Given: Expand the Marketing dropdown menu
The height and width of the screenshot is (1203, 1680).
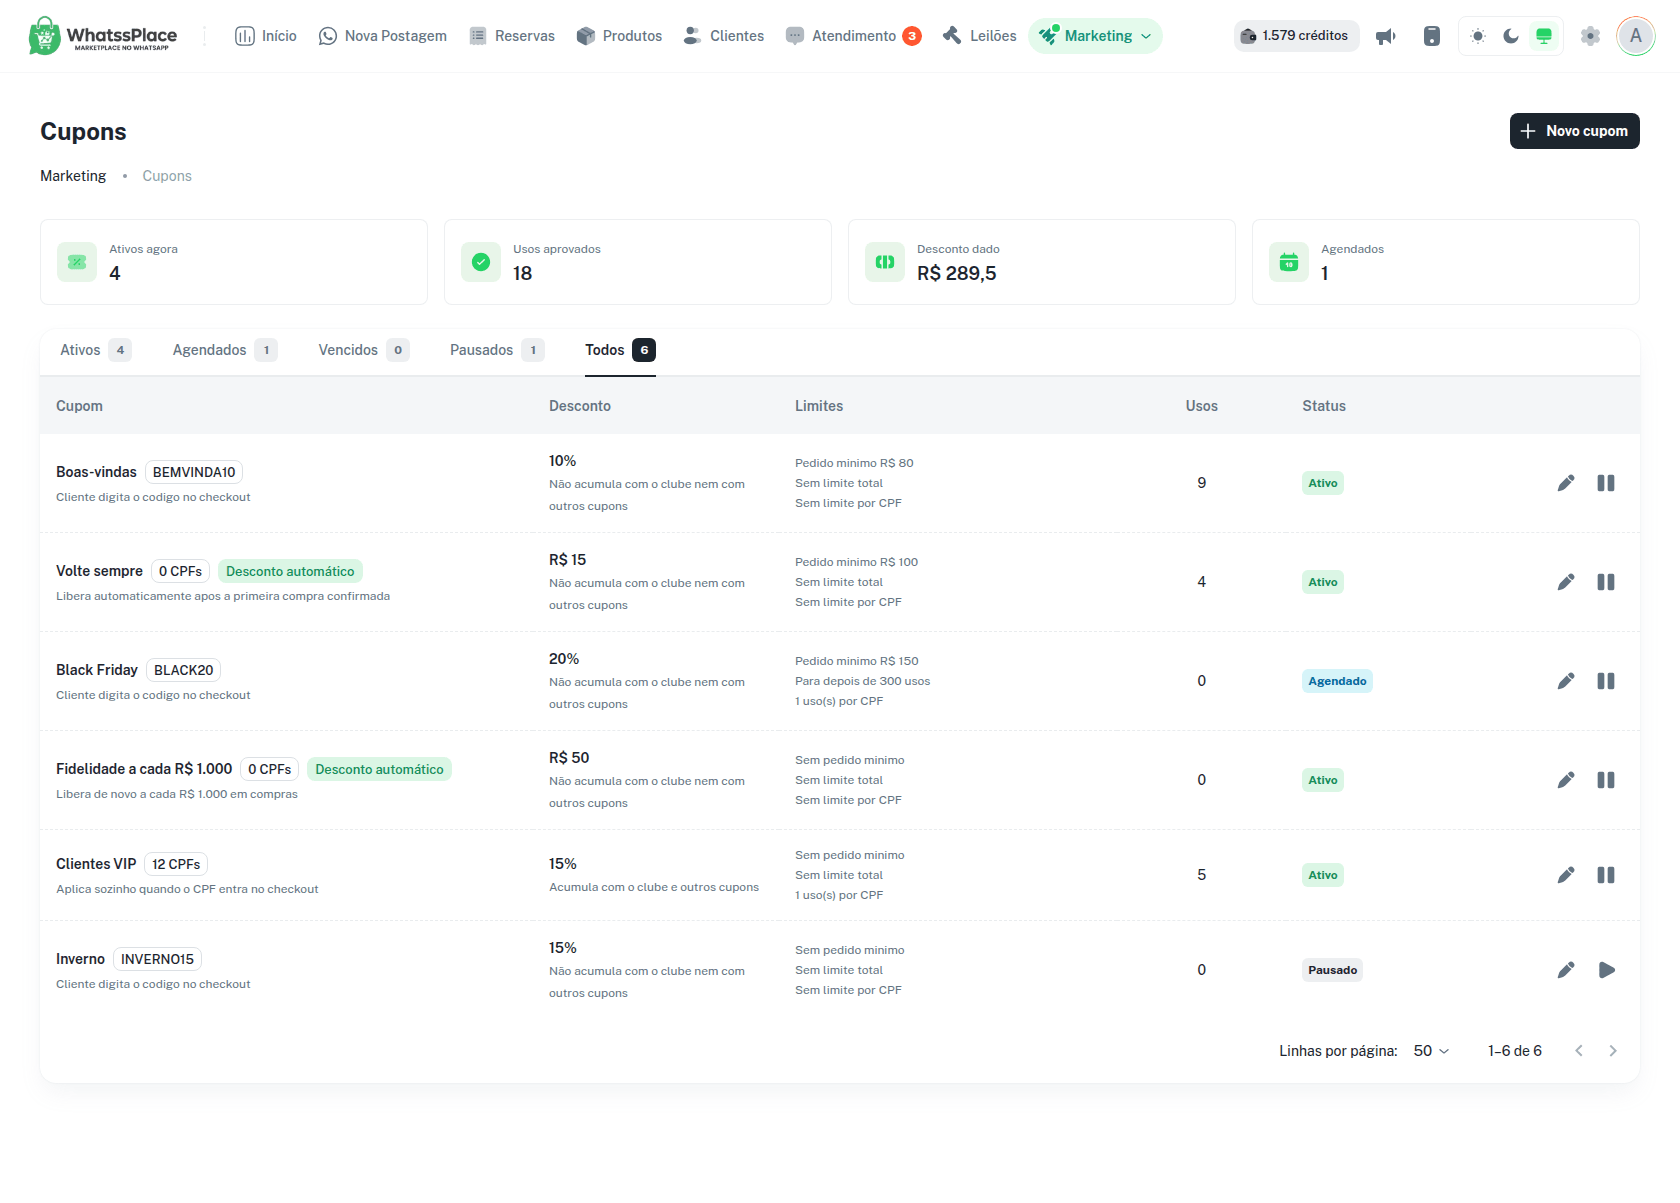Looking at the screenshot, I should coord(1095,36).
